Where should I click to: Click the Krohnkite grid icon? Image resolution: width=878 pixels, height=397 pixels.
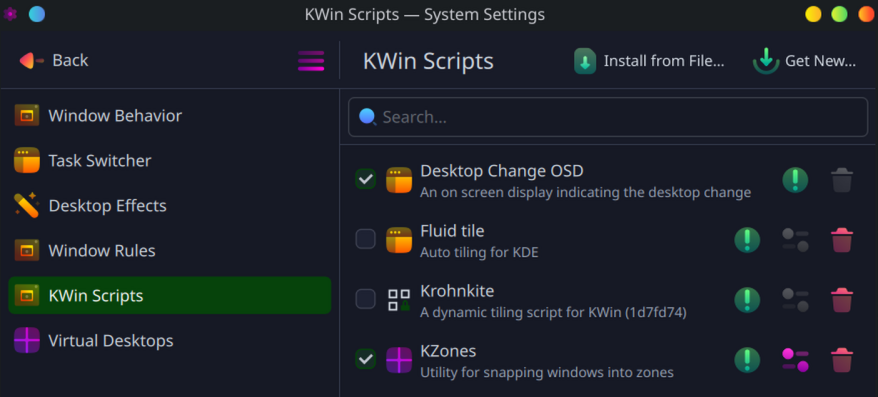coord(399,300)
